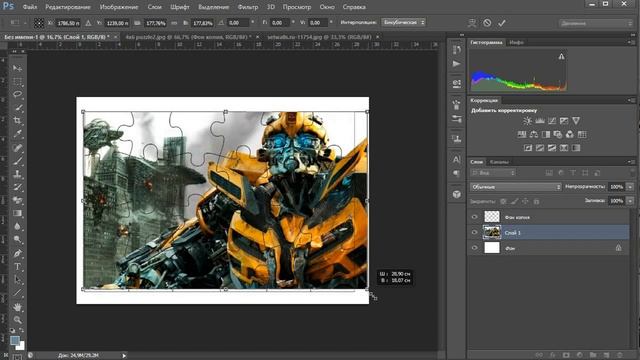Open the opacity slider dropdown

tap(630, 187)
